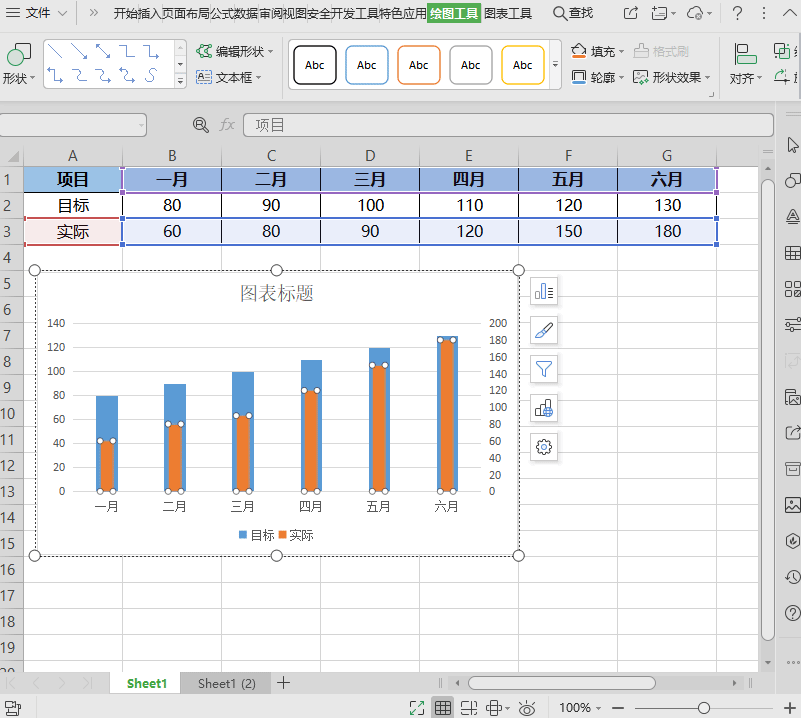Select the elbow connector shape
The image size is (801, 718).
point(127,51)
